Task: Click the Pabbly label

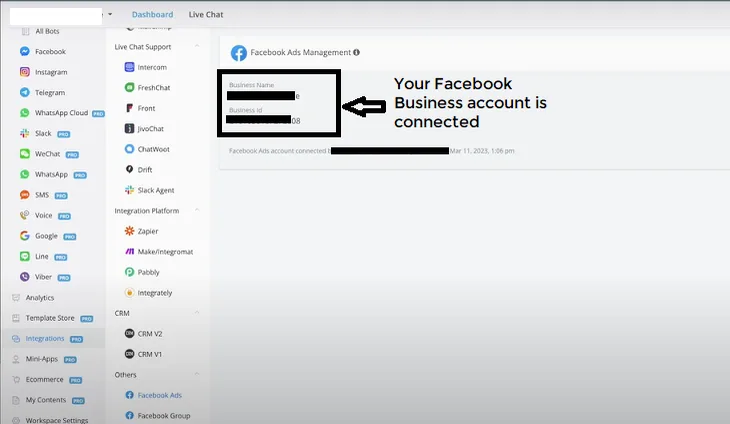Action: pyautogui.click(x=149, y=272)
